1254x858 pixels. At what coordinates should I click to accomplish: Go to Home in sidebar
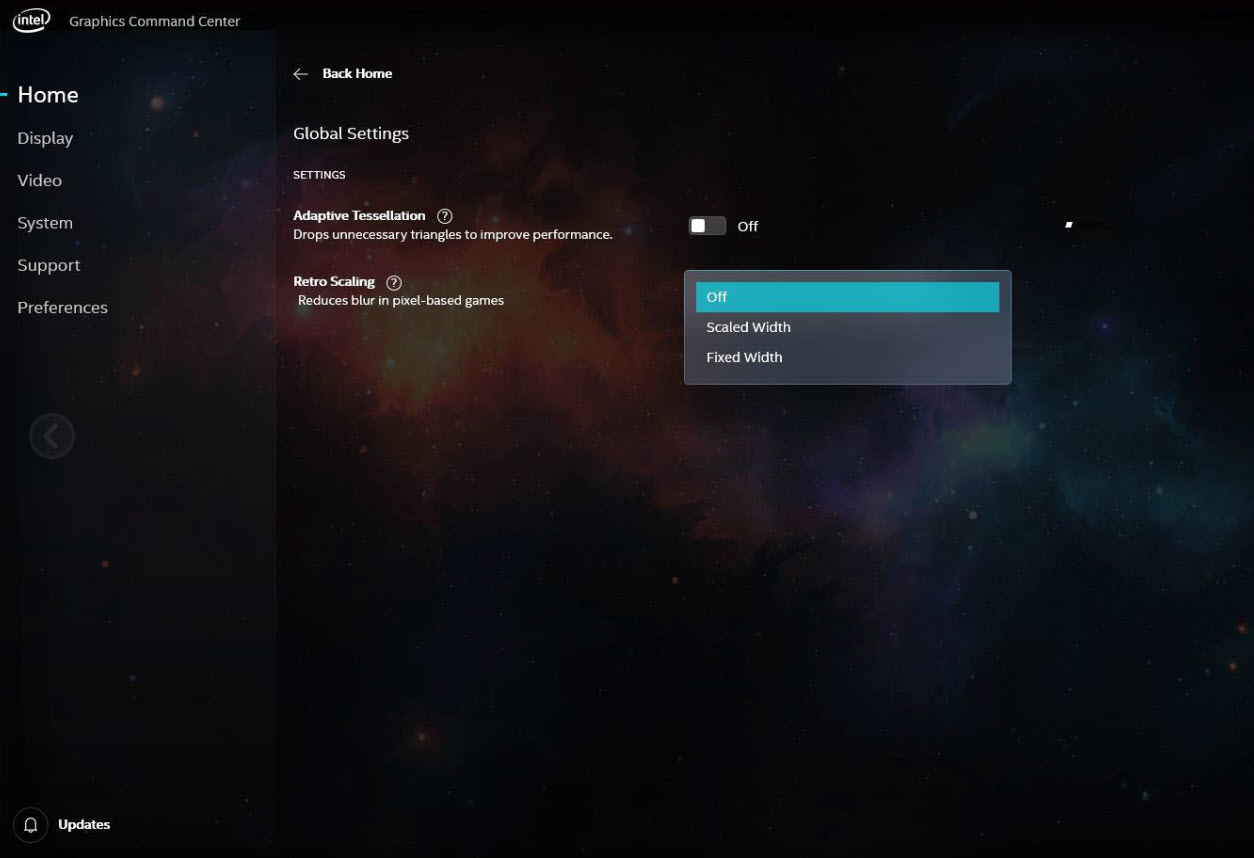(x=48, y=95)
